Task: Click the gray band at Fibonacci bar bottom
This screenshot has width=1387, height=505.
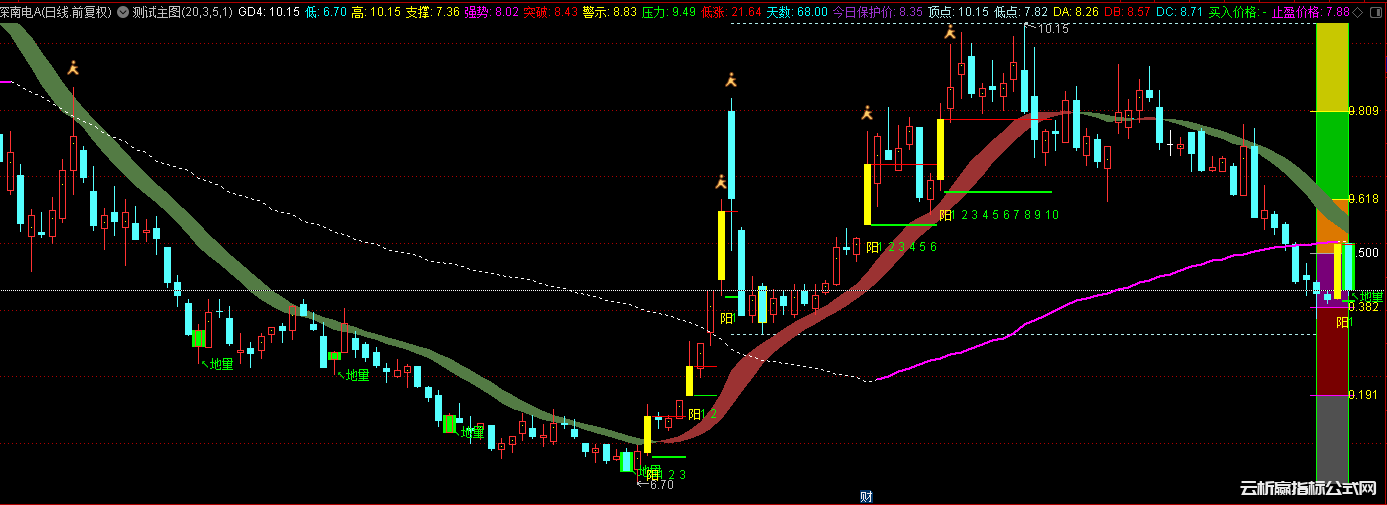Action: pos(1332,438)
